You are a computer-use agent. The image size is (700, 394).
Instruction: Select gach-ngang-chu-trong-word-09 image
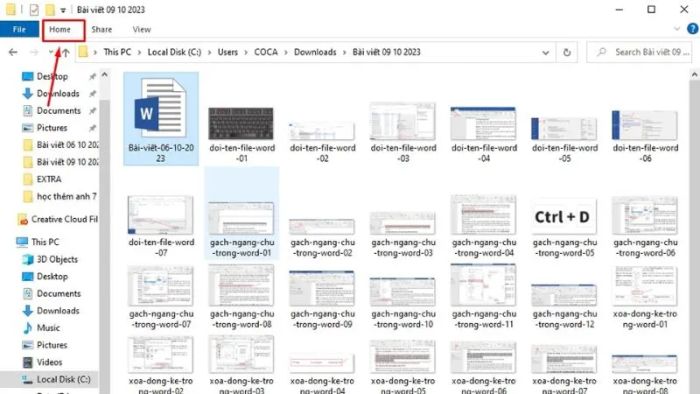322,288
